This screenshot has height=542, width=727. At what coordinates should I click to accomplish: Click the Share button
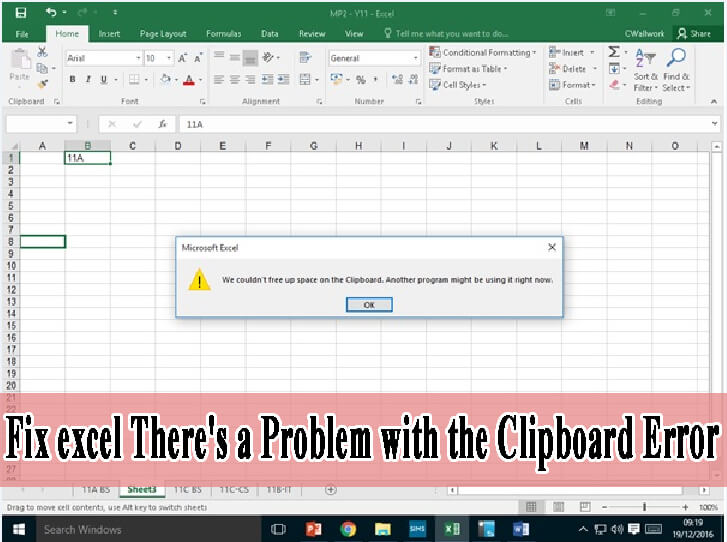(x=694, y=34)
